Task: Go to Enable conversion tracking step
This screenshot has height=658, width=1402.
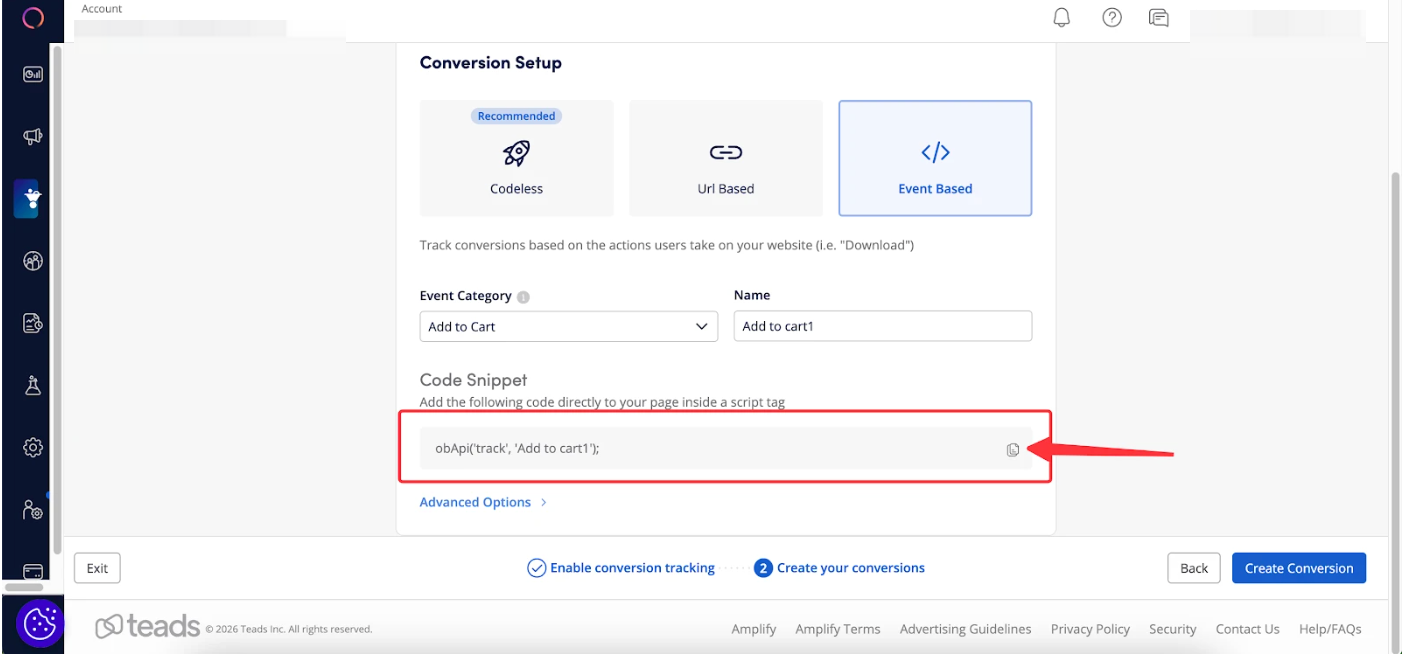Action: [621, 568]
